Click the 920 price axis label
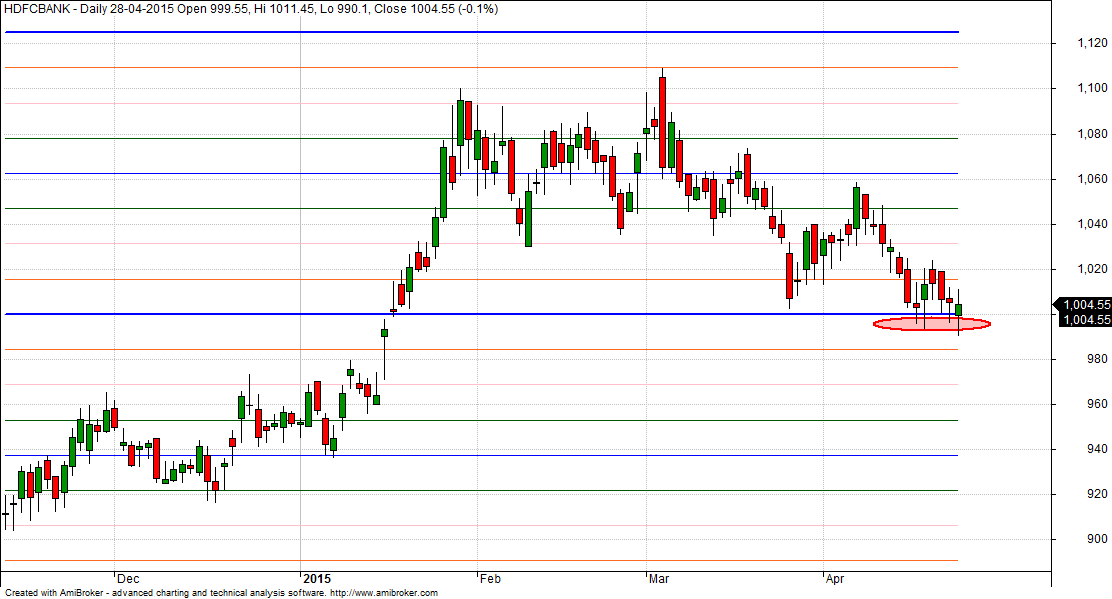1112x599 pixels. pos(1097,494)
